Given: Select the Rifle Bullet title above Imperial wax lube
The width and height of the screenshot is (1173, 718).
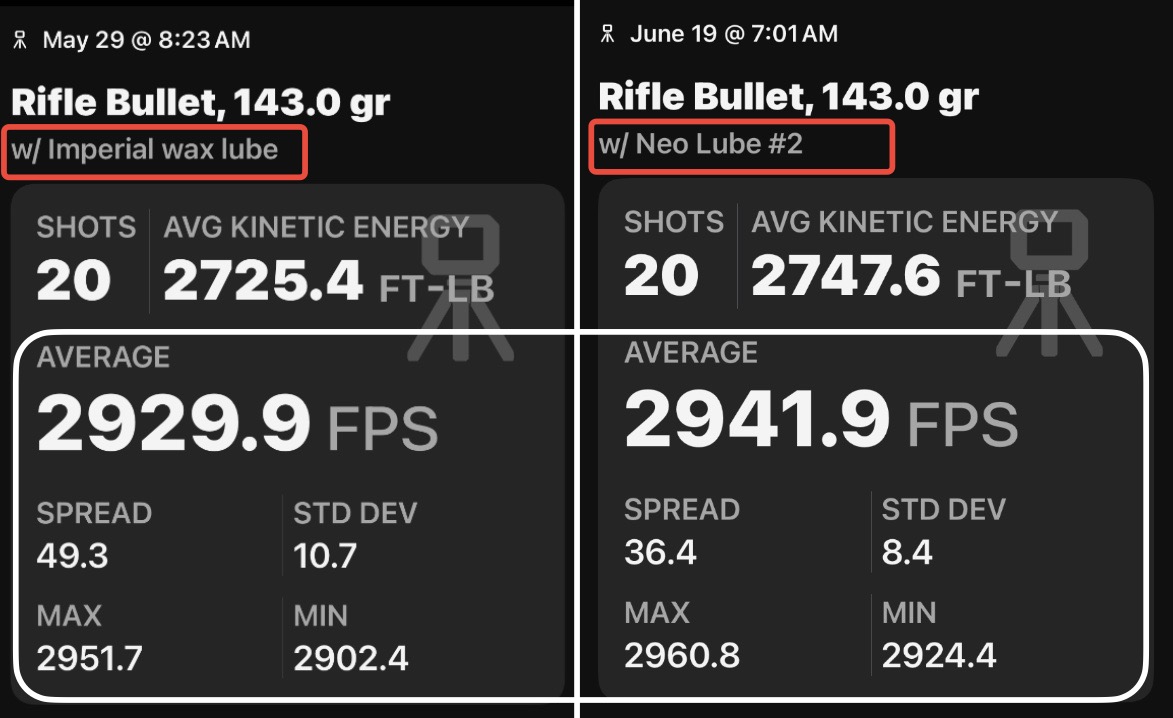Looking at the screenshot, I should [x=200, y=101].
